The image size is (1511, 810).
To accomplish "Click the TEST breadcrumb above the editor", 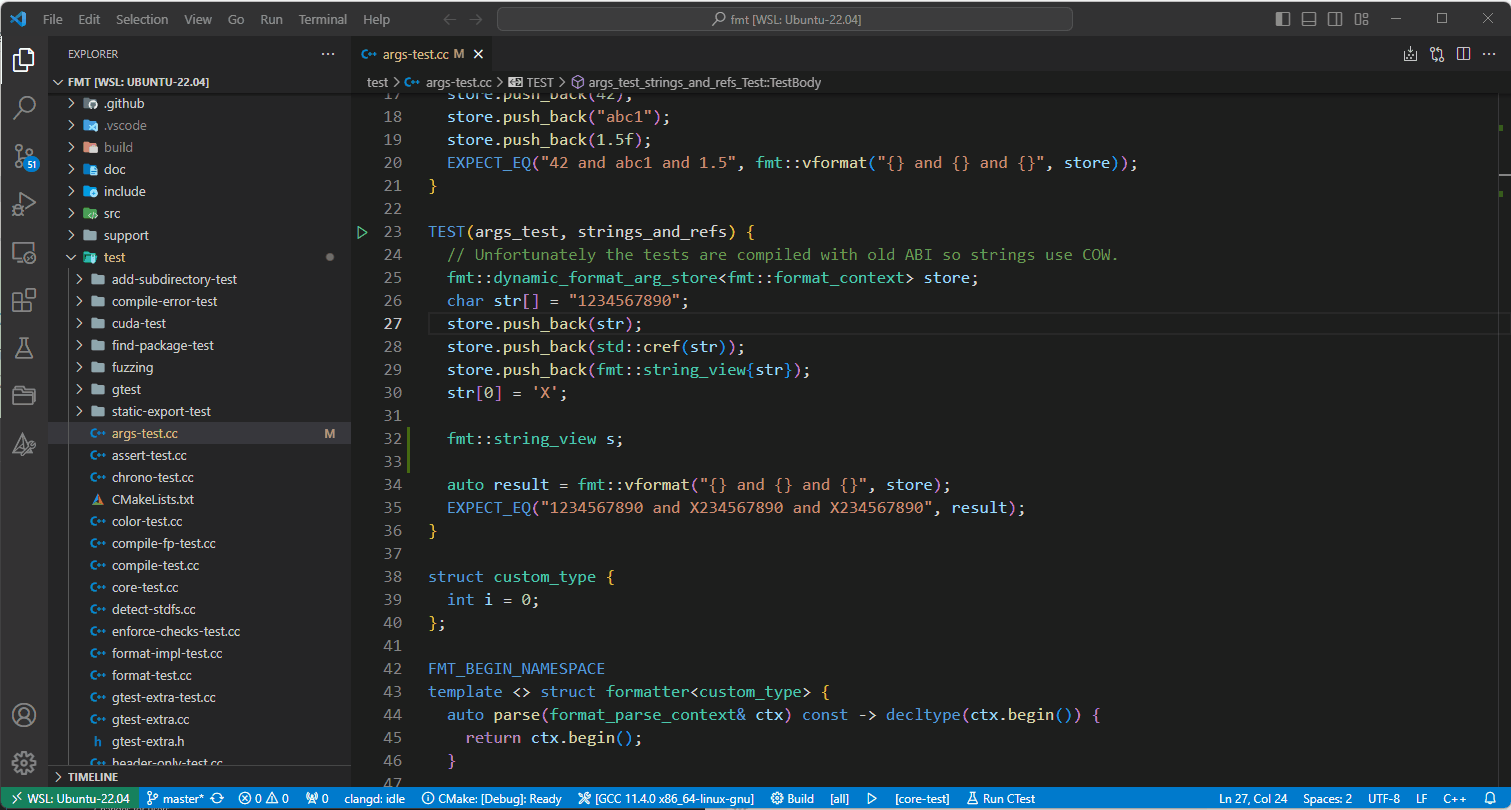I will click(x=538, y=83).
